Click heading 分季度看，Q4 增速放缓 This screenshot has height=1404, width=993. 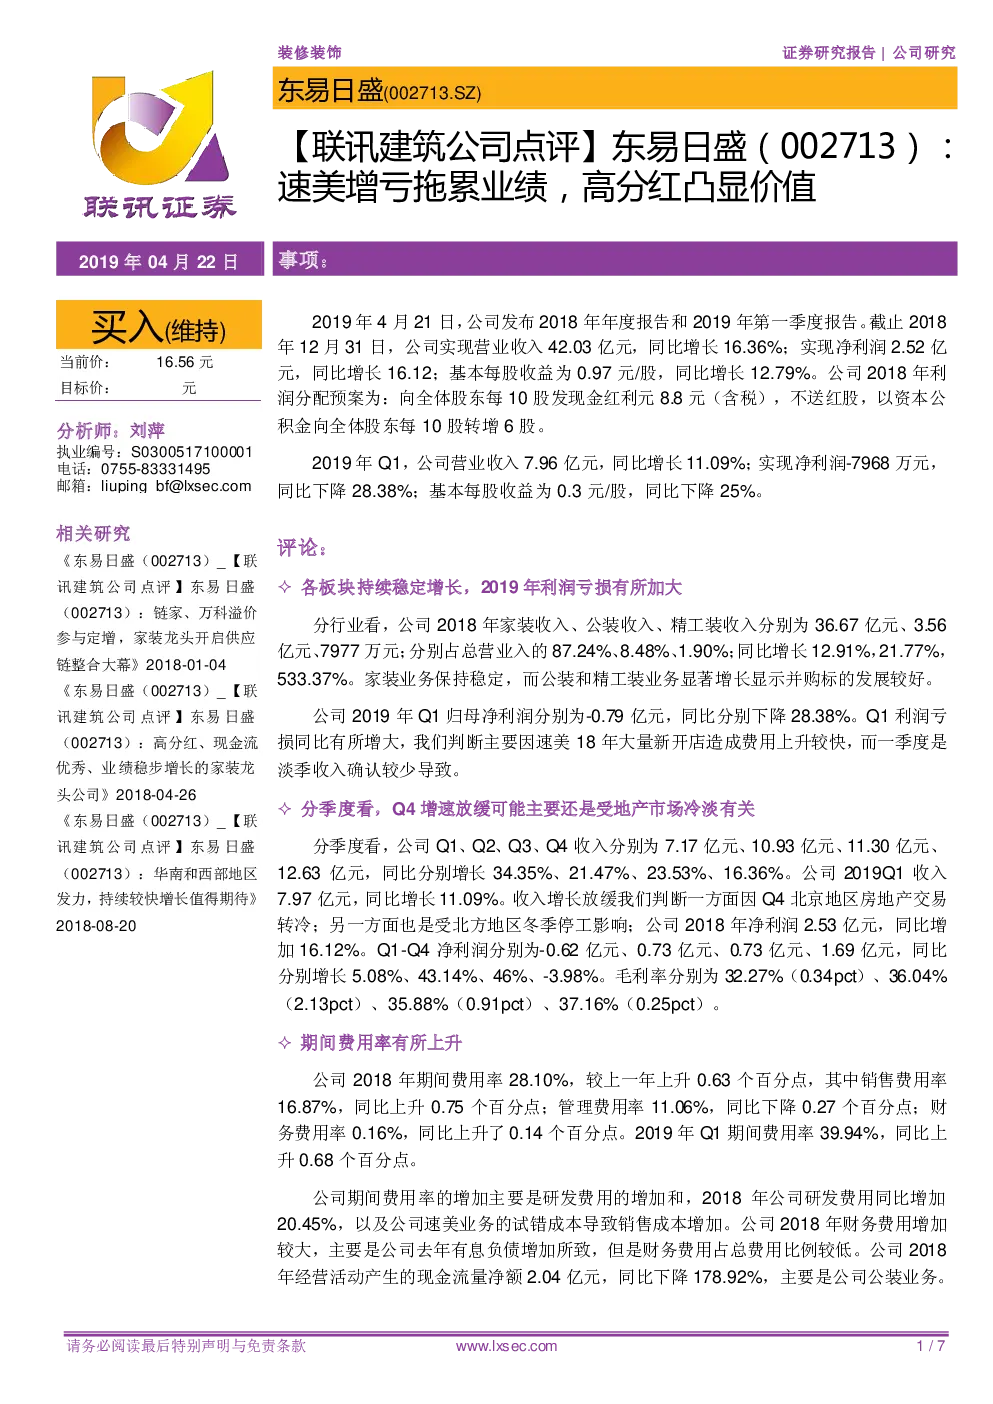tap(527, 809)
